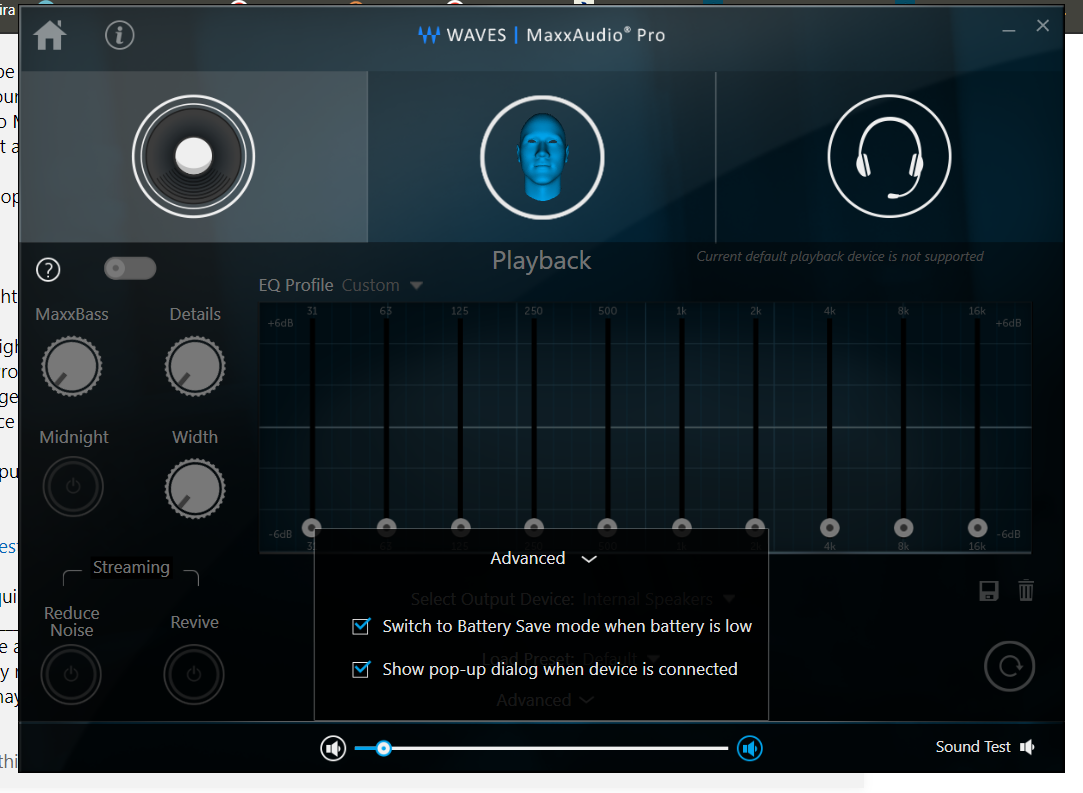Screen dimensions: 1083x793
Task: Delete the preset with trash icon
Action: click(x=1026, y=590)
